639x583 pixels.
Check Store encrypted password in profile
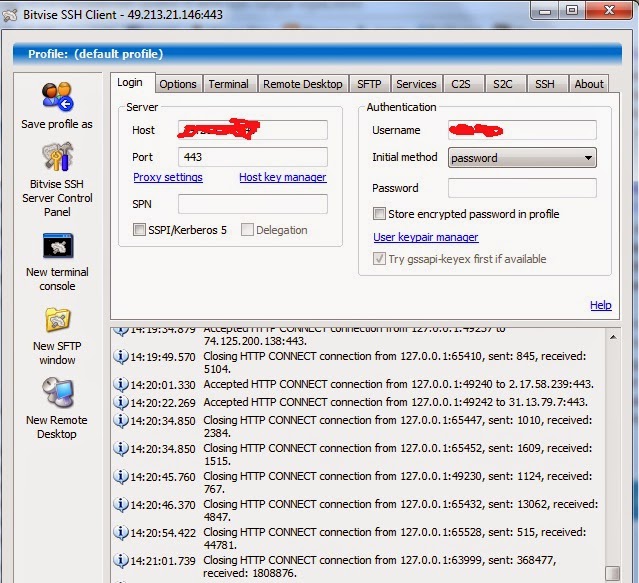pos(379,214)
